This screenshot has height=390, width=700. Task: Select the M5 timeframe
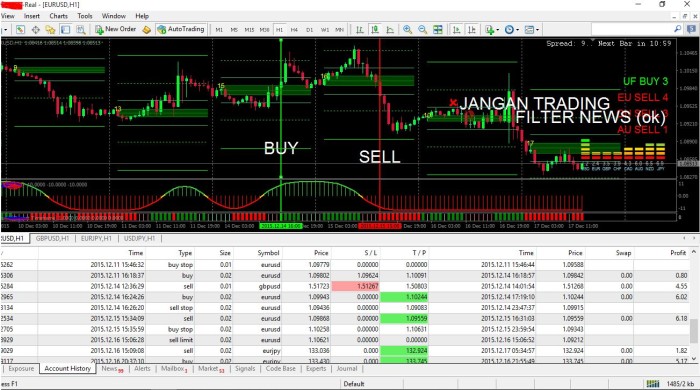234,30
